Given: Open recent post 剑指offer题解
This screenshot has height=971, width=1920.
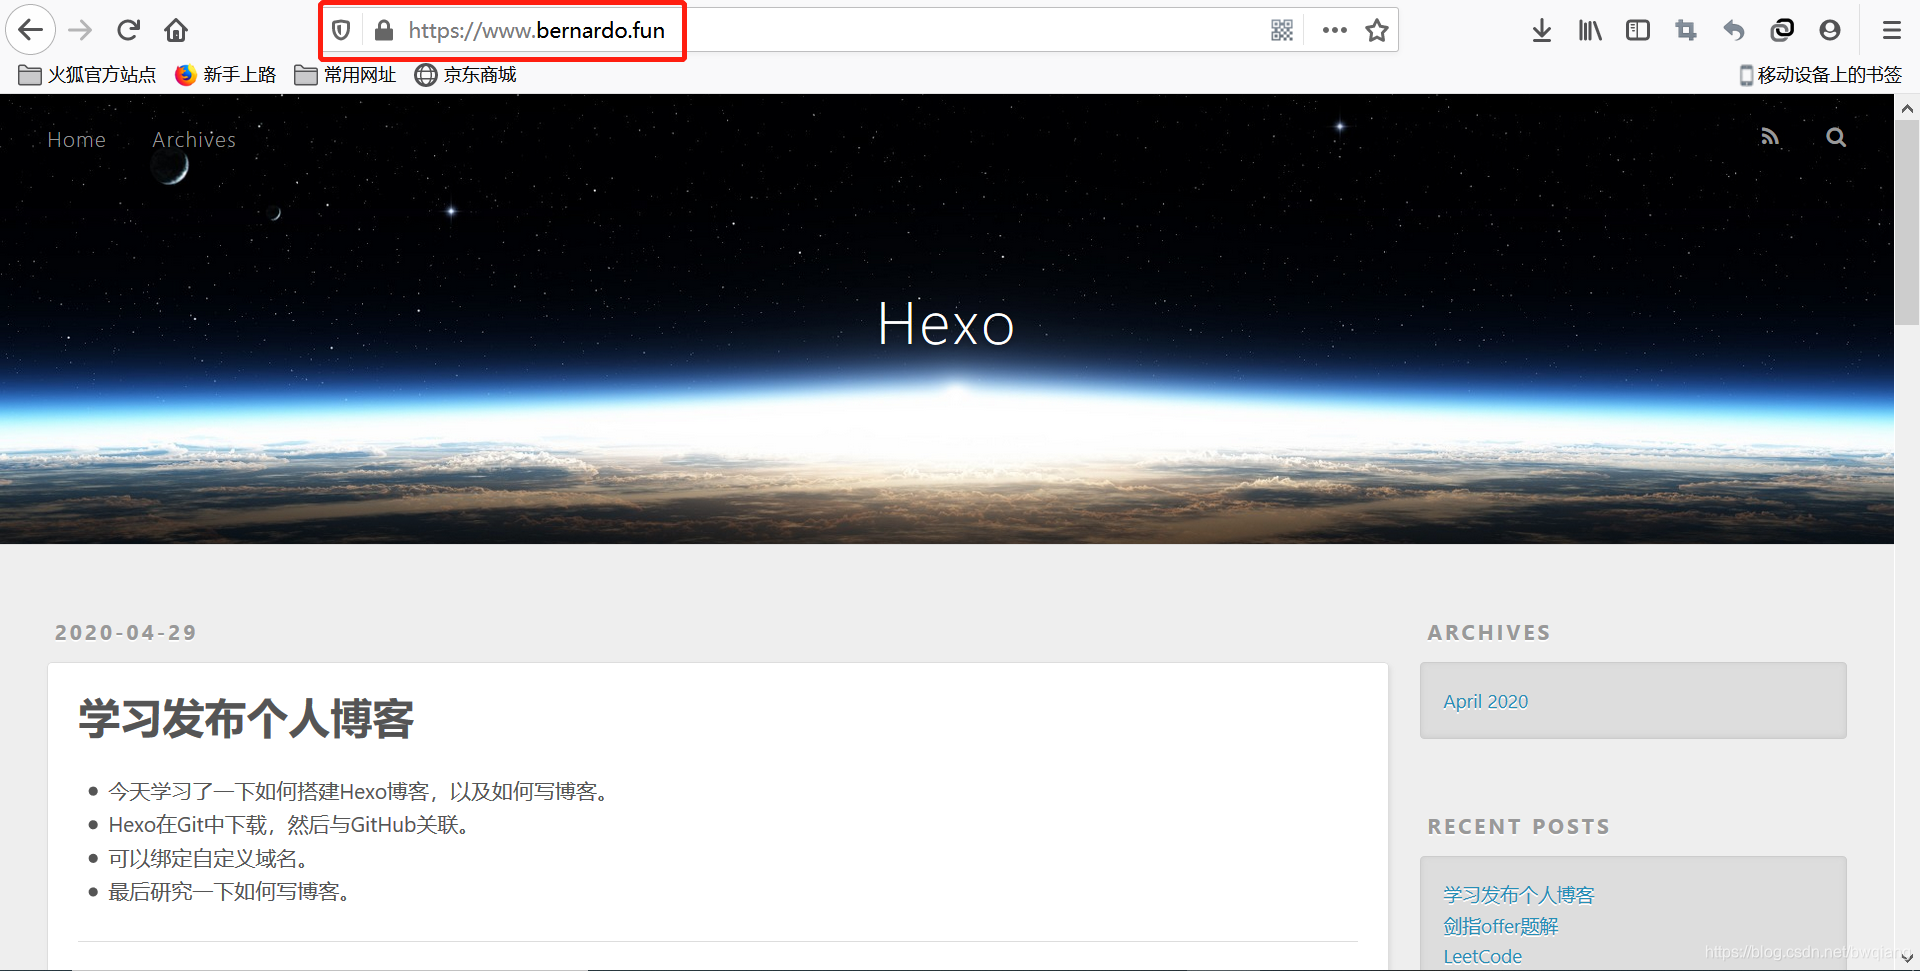Looking at the screenshot, I should [x=1500, y=926].
